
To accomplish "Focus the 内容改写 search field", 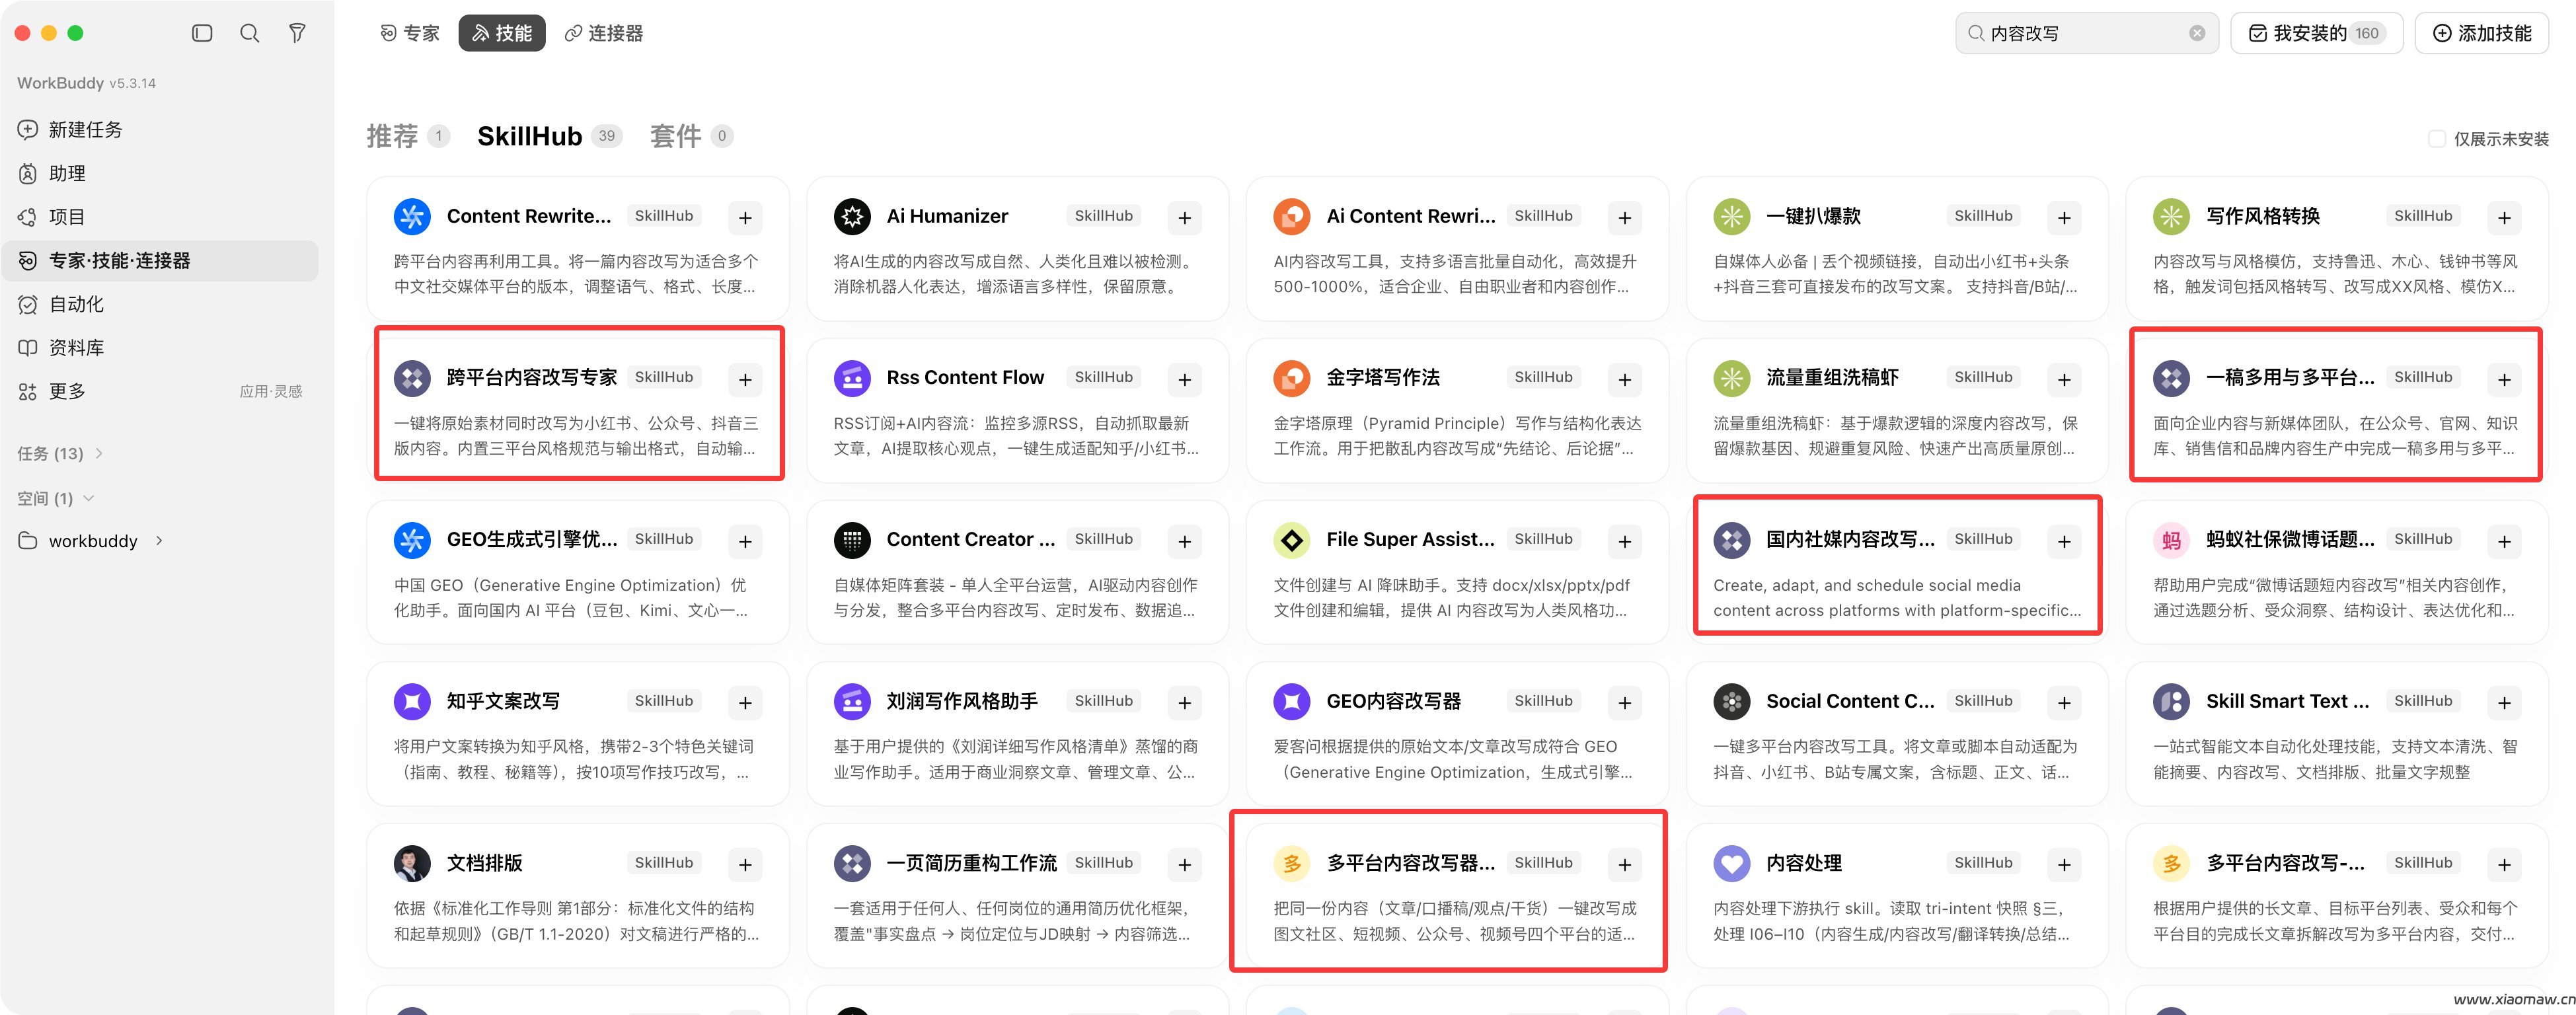I will (2086, 33).
